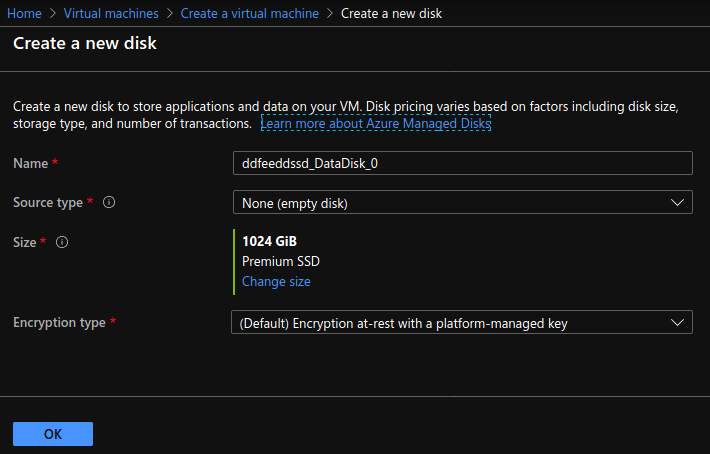Click the Encryption type label

click(x=60, y=322)
